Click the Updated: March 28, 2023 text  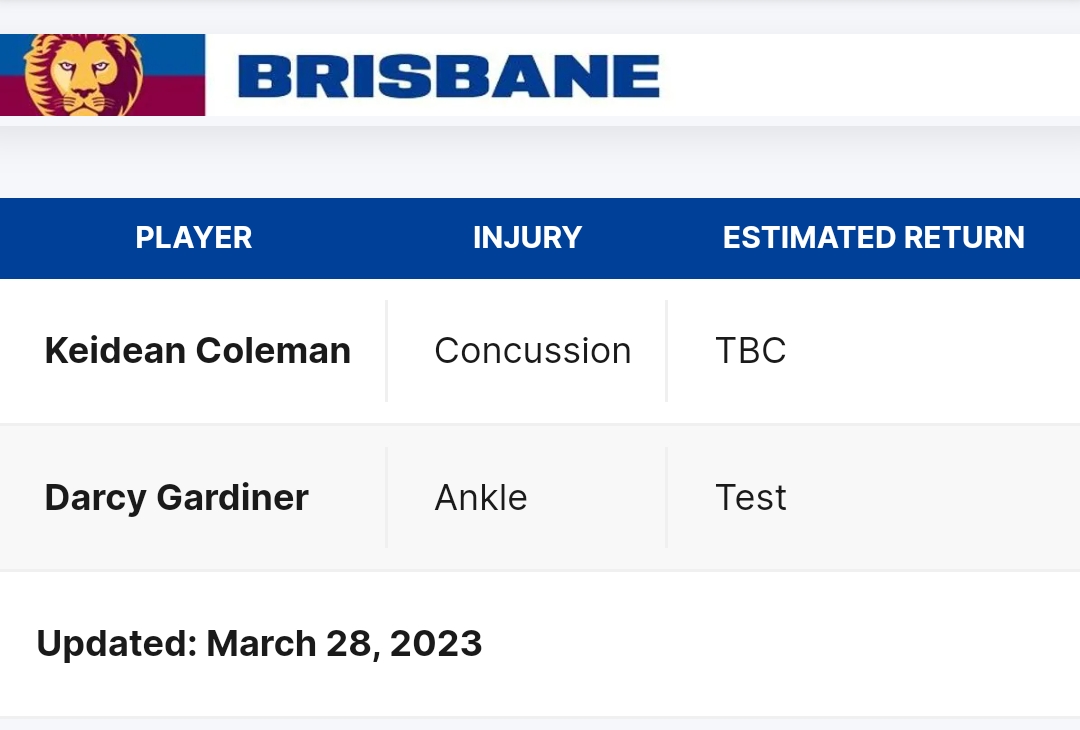pyautogui.click(x=259, y=644)
